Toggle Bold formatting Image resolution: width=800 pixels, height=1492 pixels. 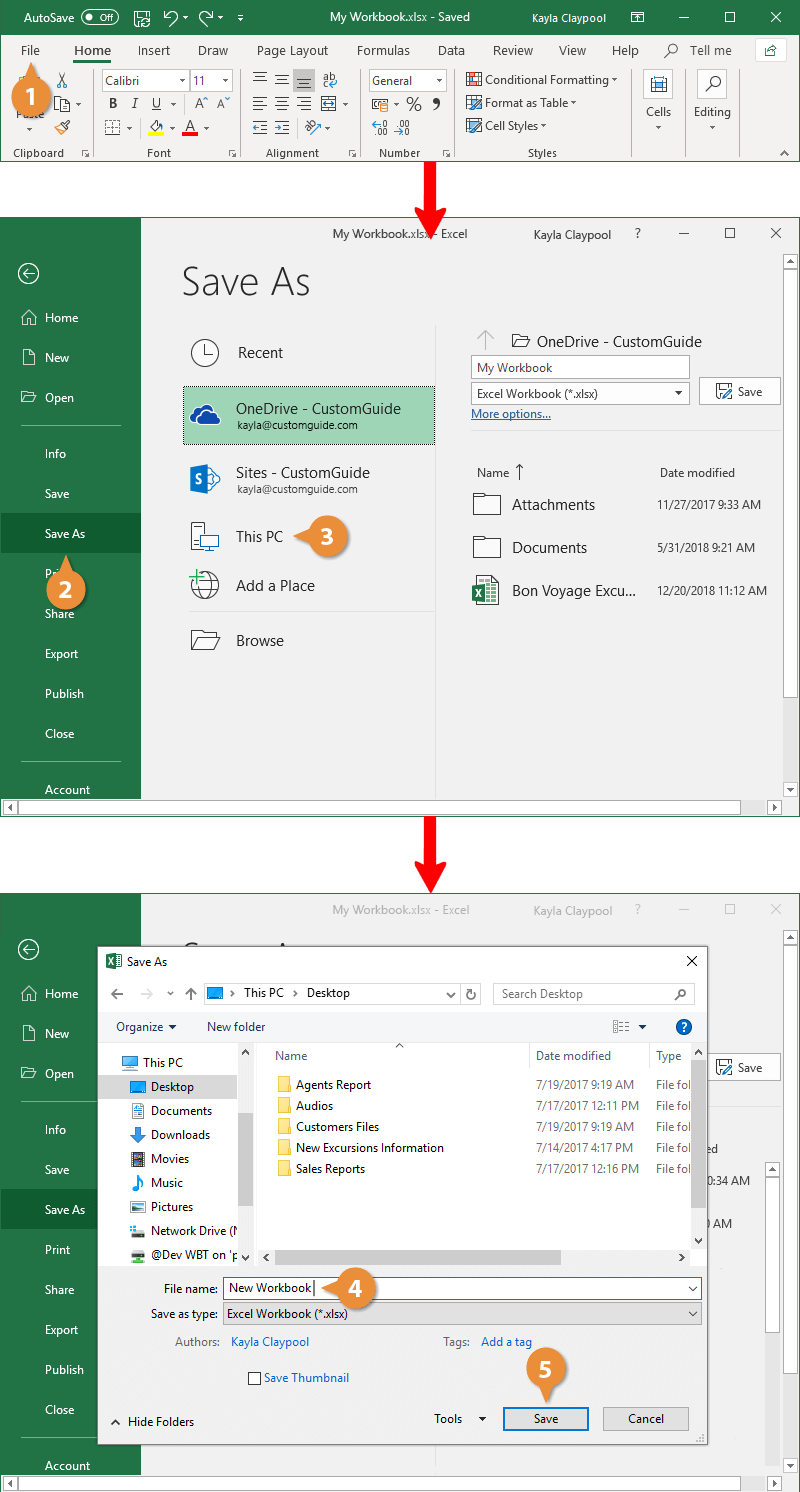click(x=112, y=103)
